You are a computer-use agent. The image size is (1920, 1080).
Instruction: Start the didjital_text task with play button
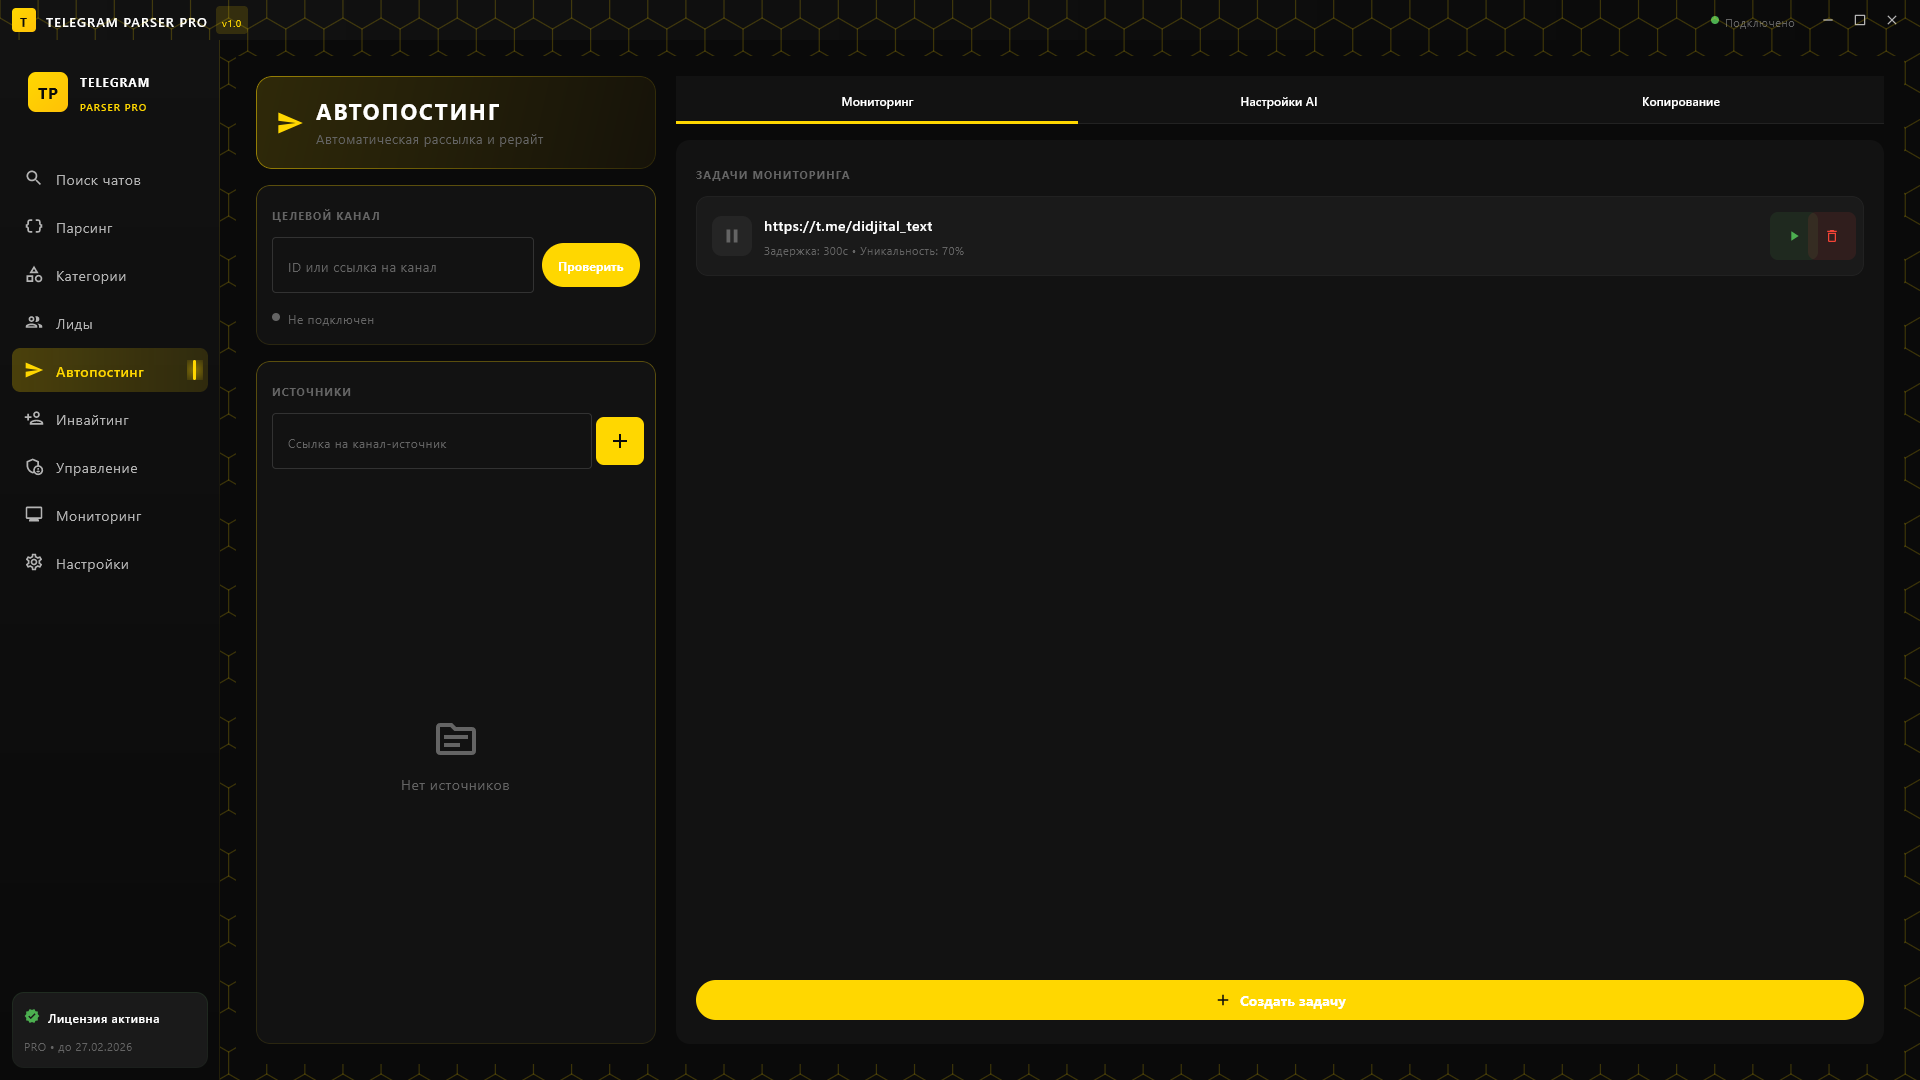pyautogui.click(x=1792, y=236)
